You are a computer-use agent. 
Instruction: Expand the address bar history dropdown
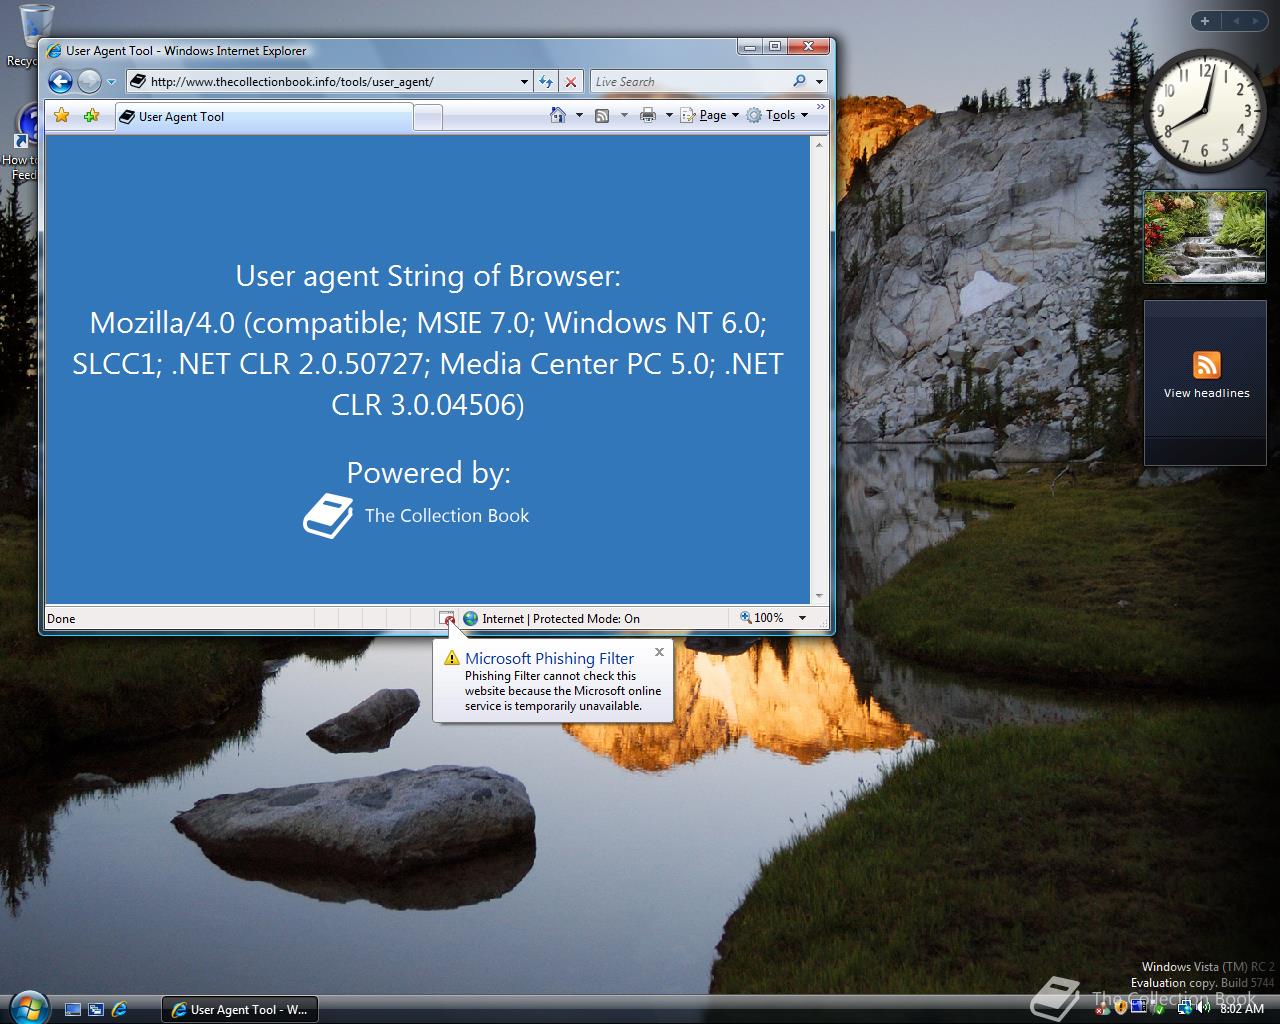pos(524,82)
